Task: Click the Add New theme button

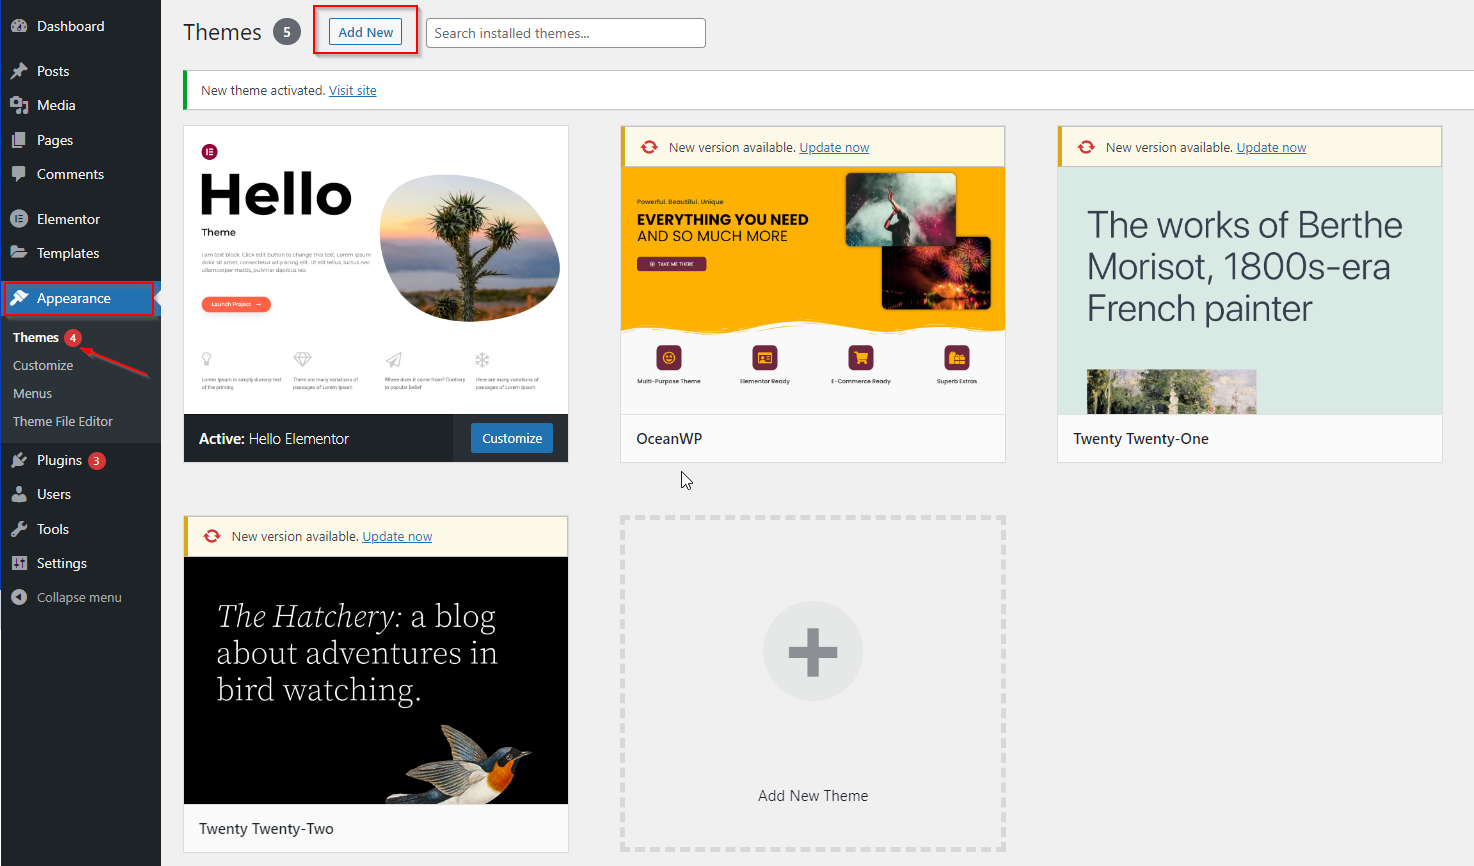Action: pyautogui.click(x=366, y=32)
